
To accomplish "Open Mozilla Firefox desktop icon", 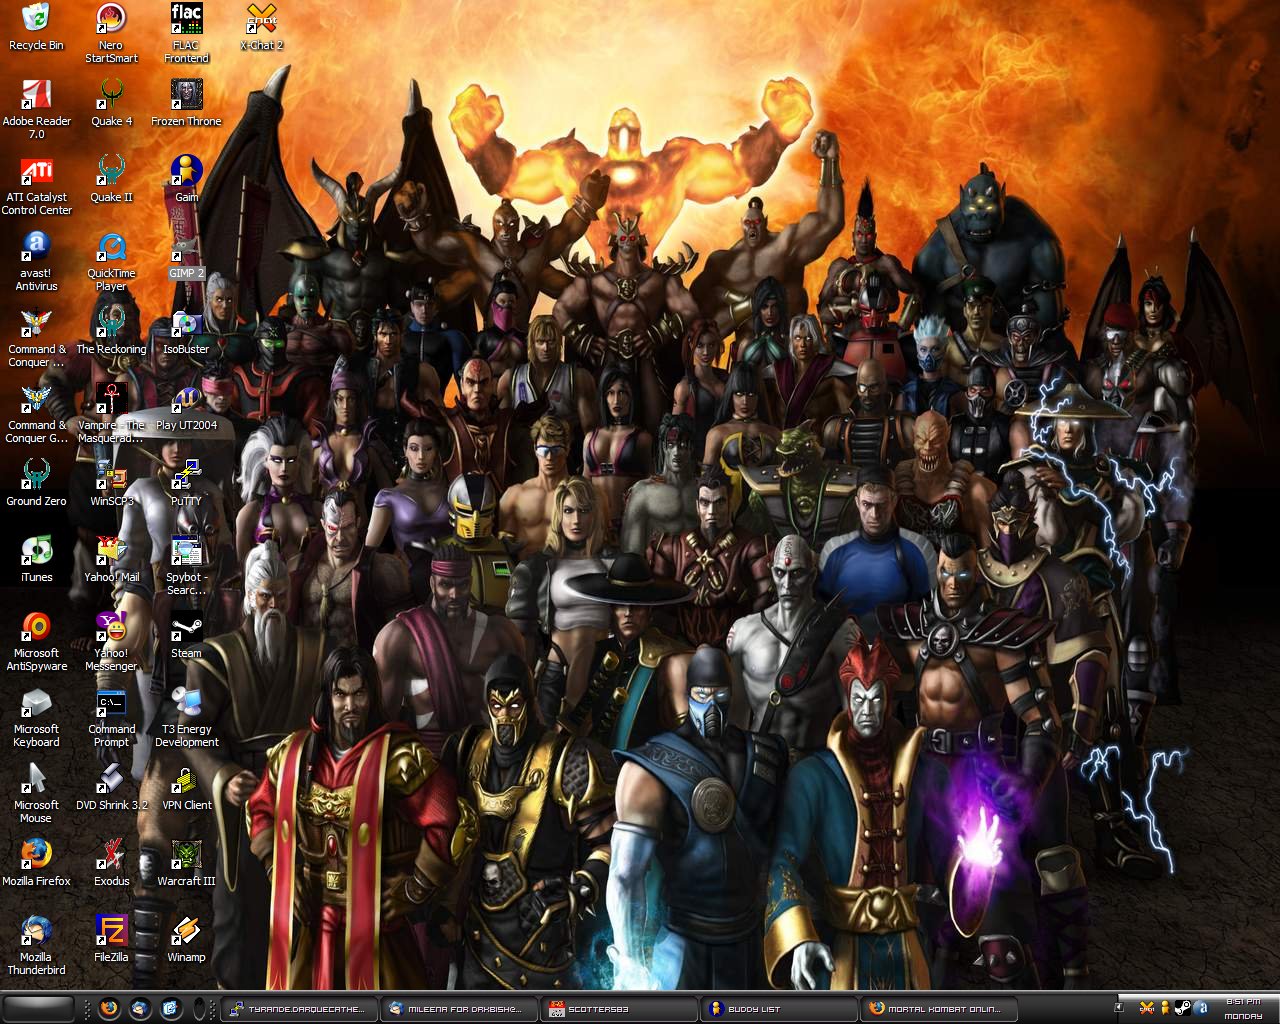I will [36, 863].
